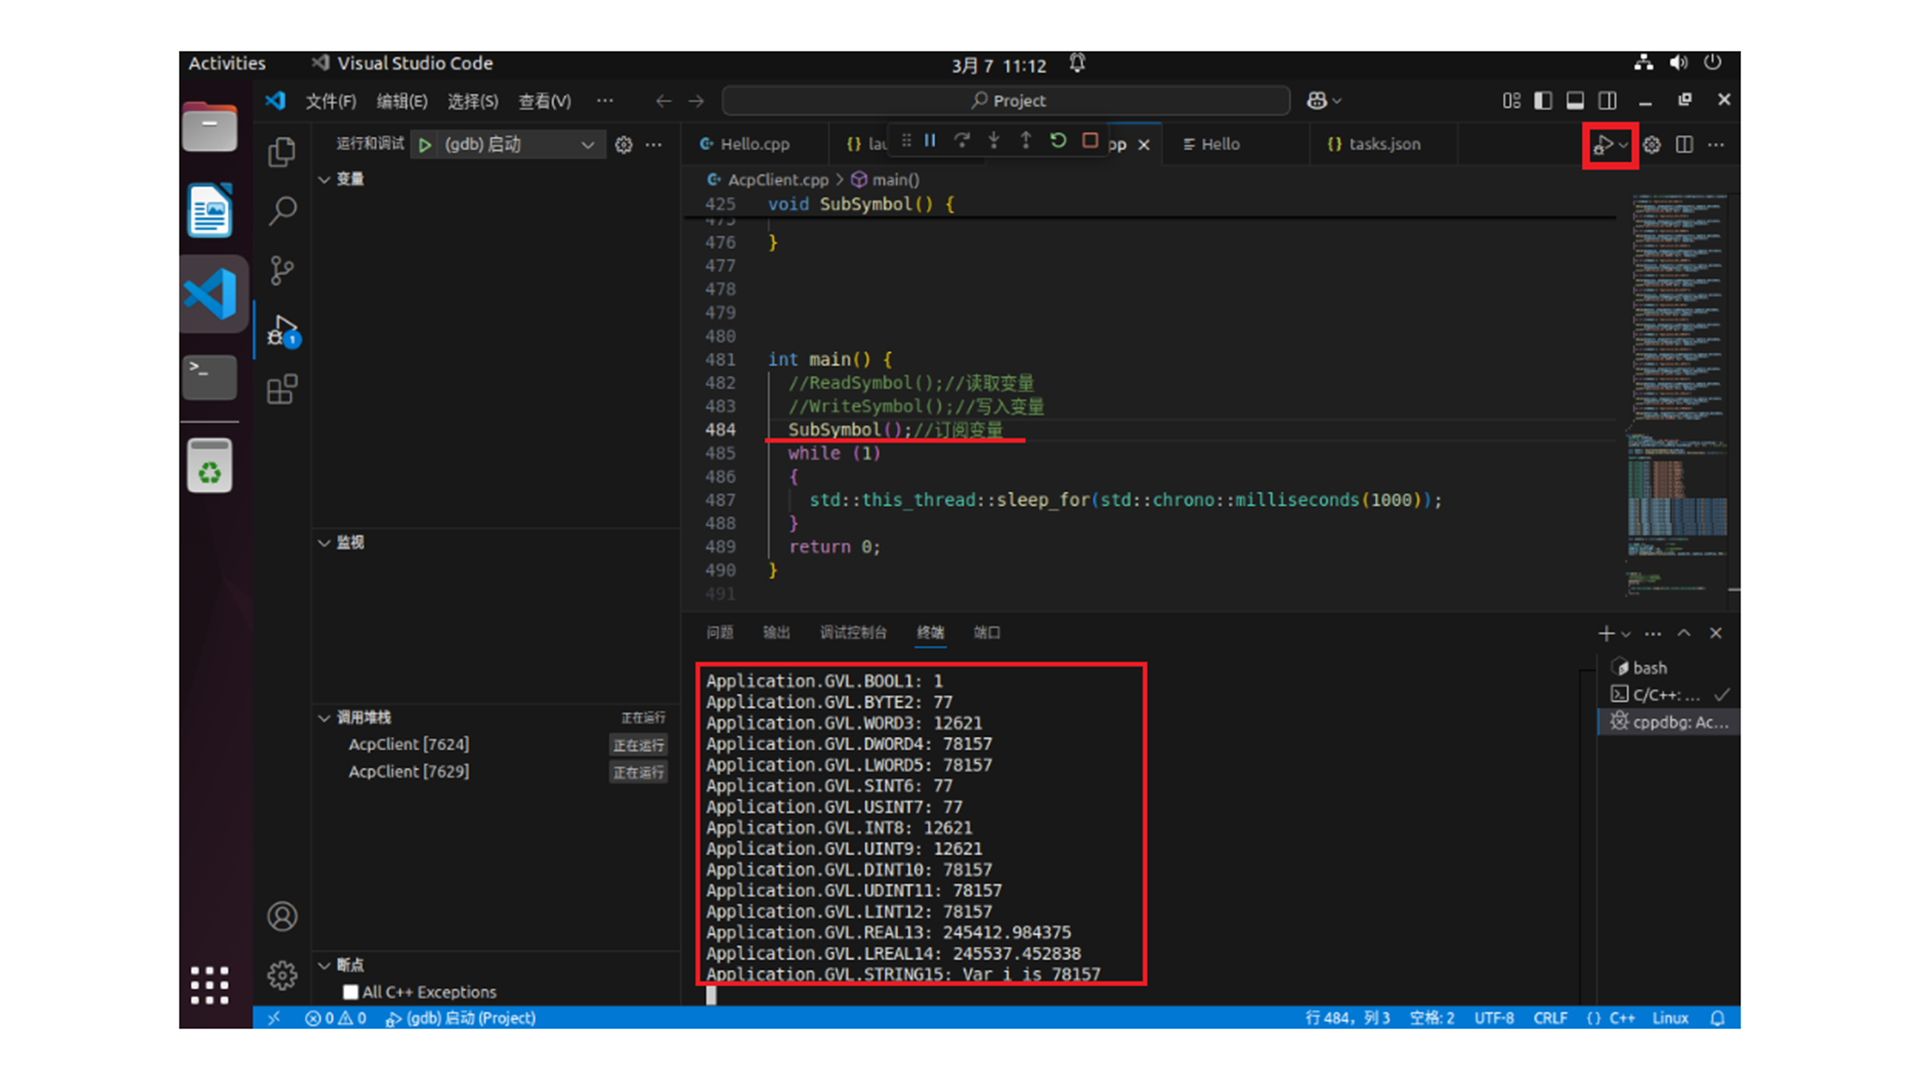Toggle the bottom panel layout button
Viewport: 1920px width, 1080px height.
point(1575,100)
